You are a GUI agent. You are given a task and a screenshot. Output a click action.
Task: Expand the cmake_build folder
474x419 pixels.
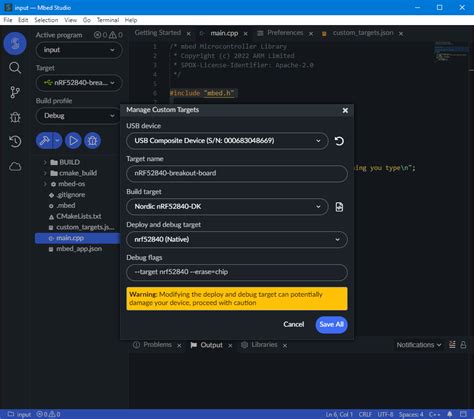coord(45,173)
